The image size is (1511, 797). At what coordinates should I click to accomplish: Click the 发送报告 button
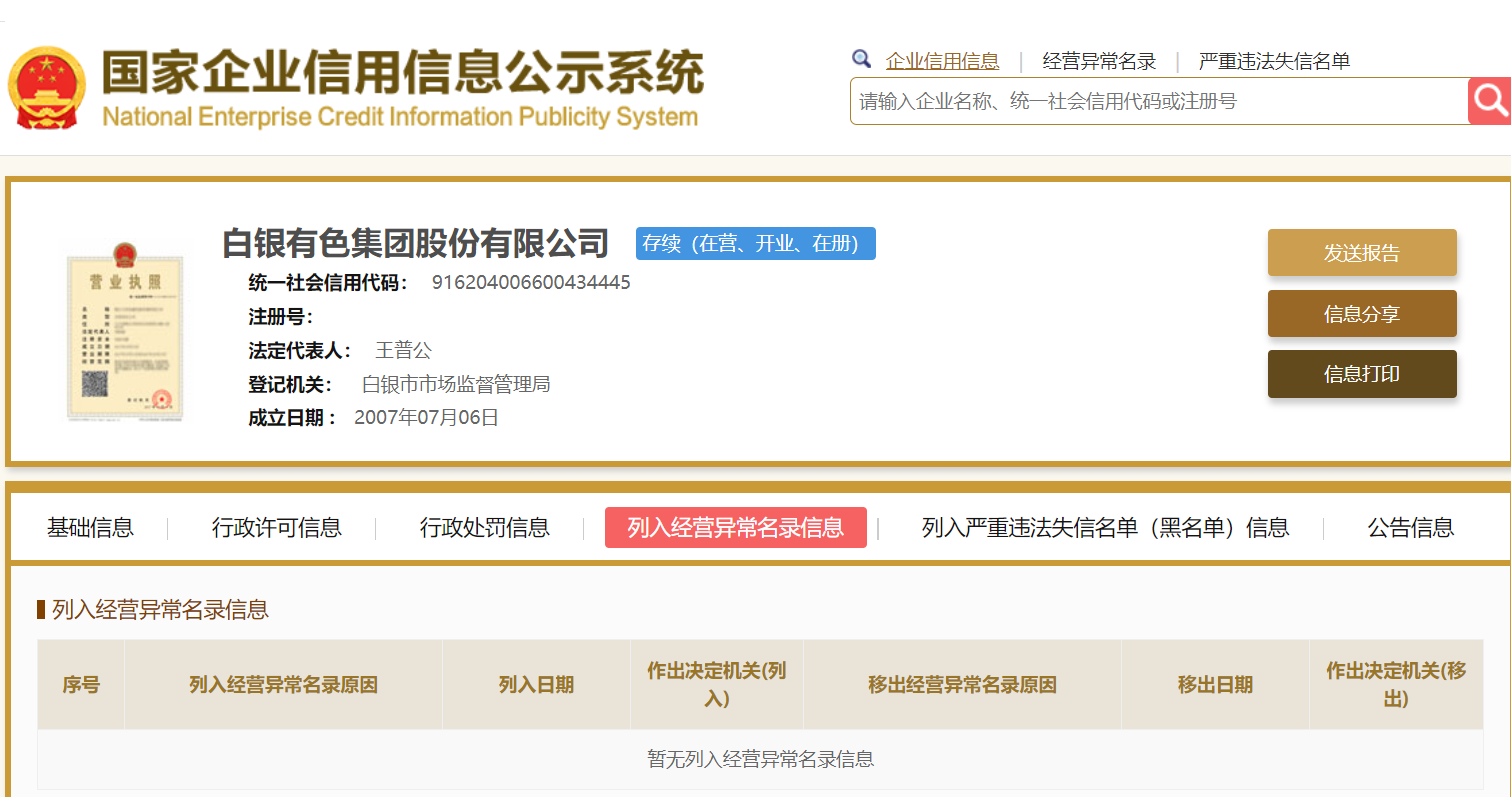(1362, 253)
